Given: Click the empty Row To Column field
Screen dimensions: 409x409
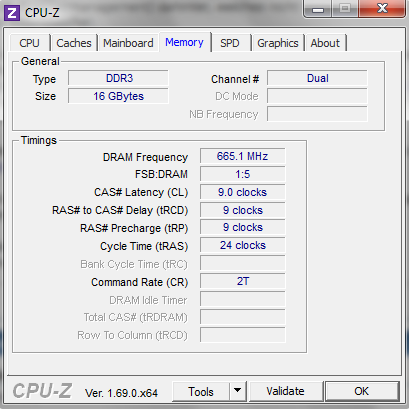Looking at the screenshot, I should pos(243,335).
